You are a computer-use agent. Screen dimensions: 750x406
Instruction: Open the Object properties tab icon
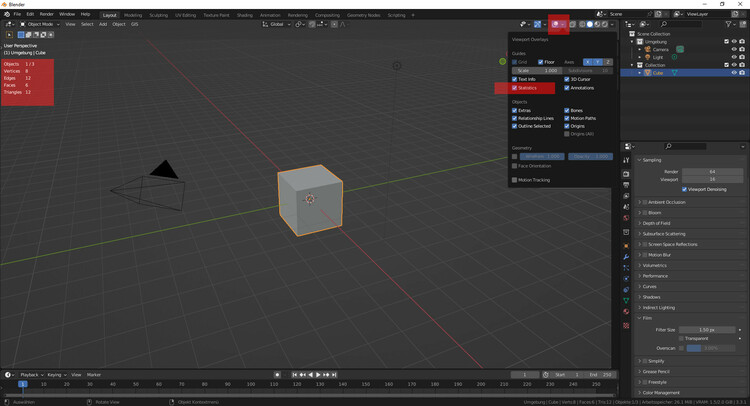626,245
